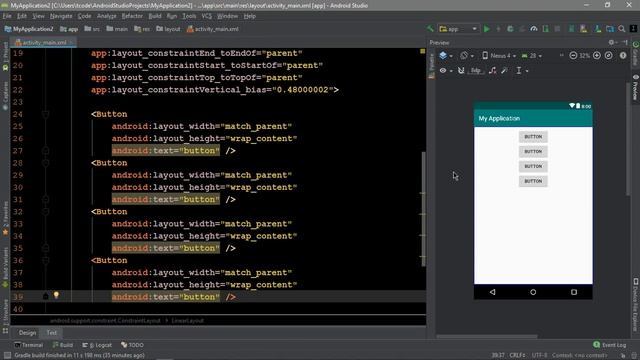Image resolution: width=640 pixels, height=360 pixels.
Task: Open the Logcat tool window
Action: point(97,345)
